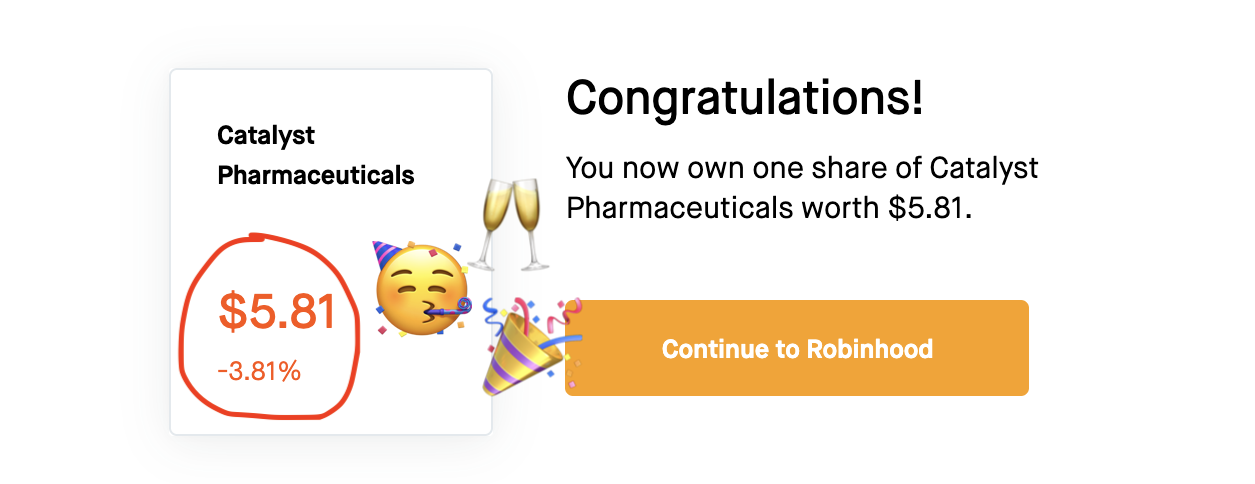
Task: Click the -3.81% change on the card
Action: tap(259, 372)
